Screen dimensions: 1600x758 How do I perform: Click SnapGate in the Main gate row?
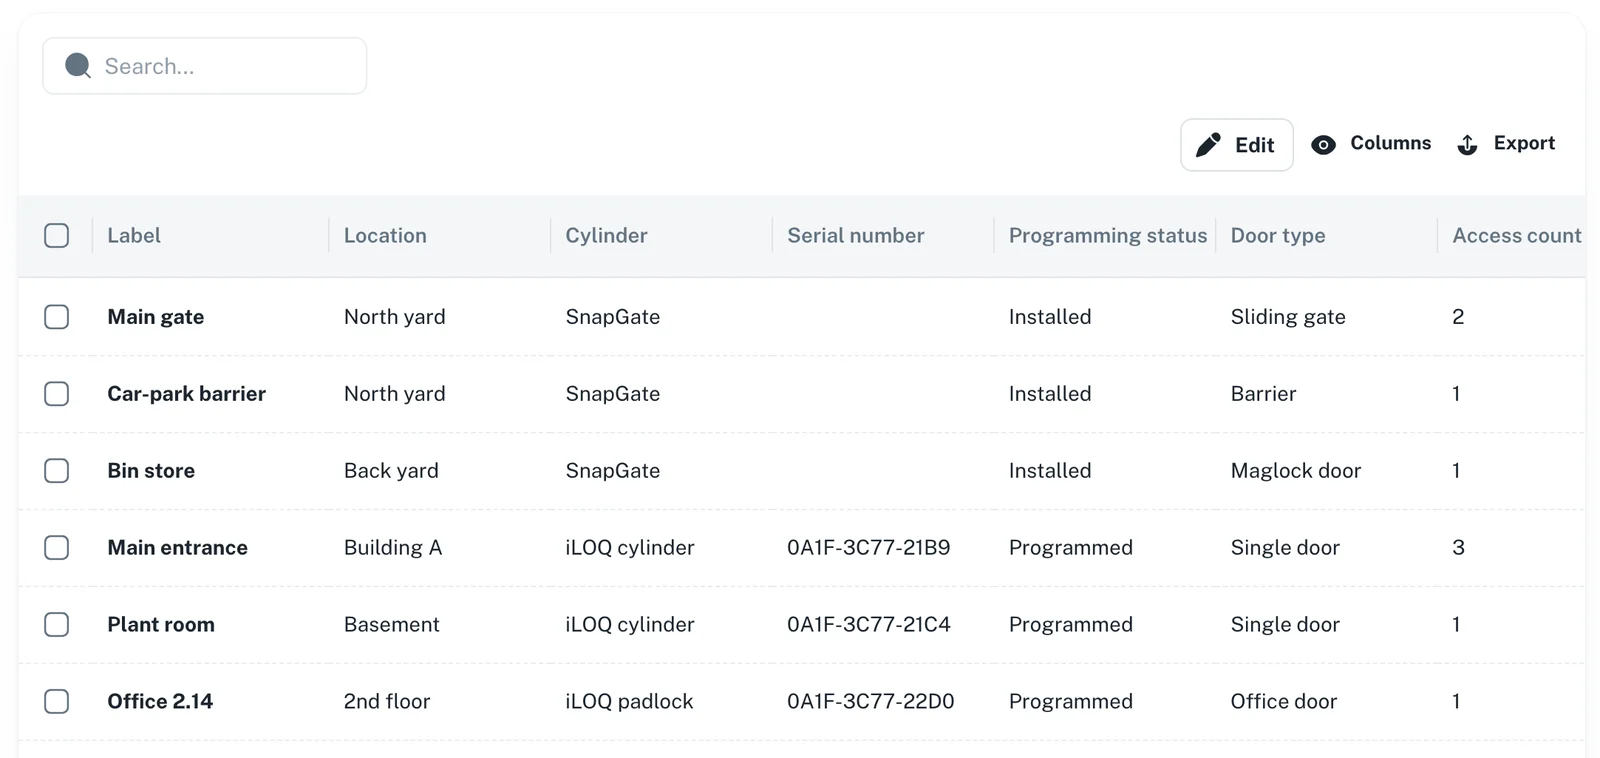click(613, 317)
